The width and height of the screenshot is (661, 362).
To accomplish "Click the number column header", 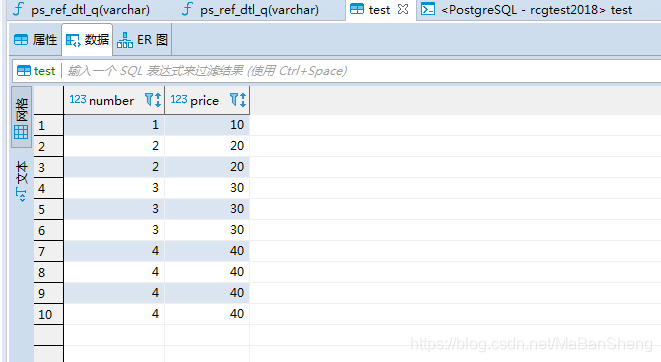I will [114, 100].
